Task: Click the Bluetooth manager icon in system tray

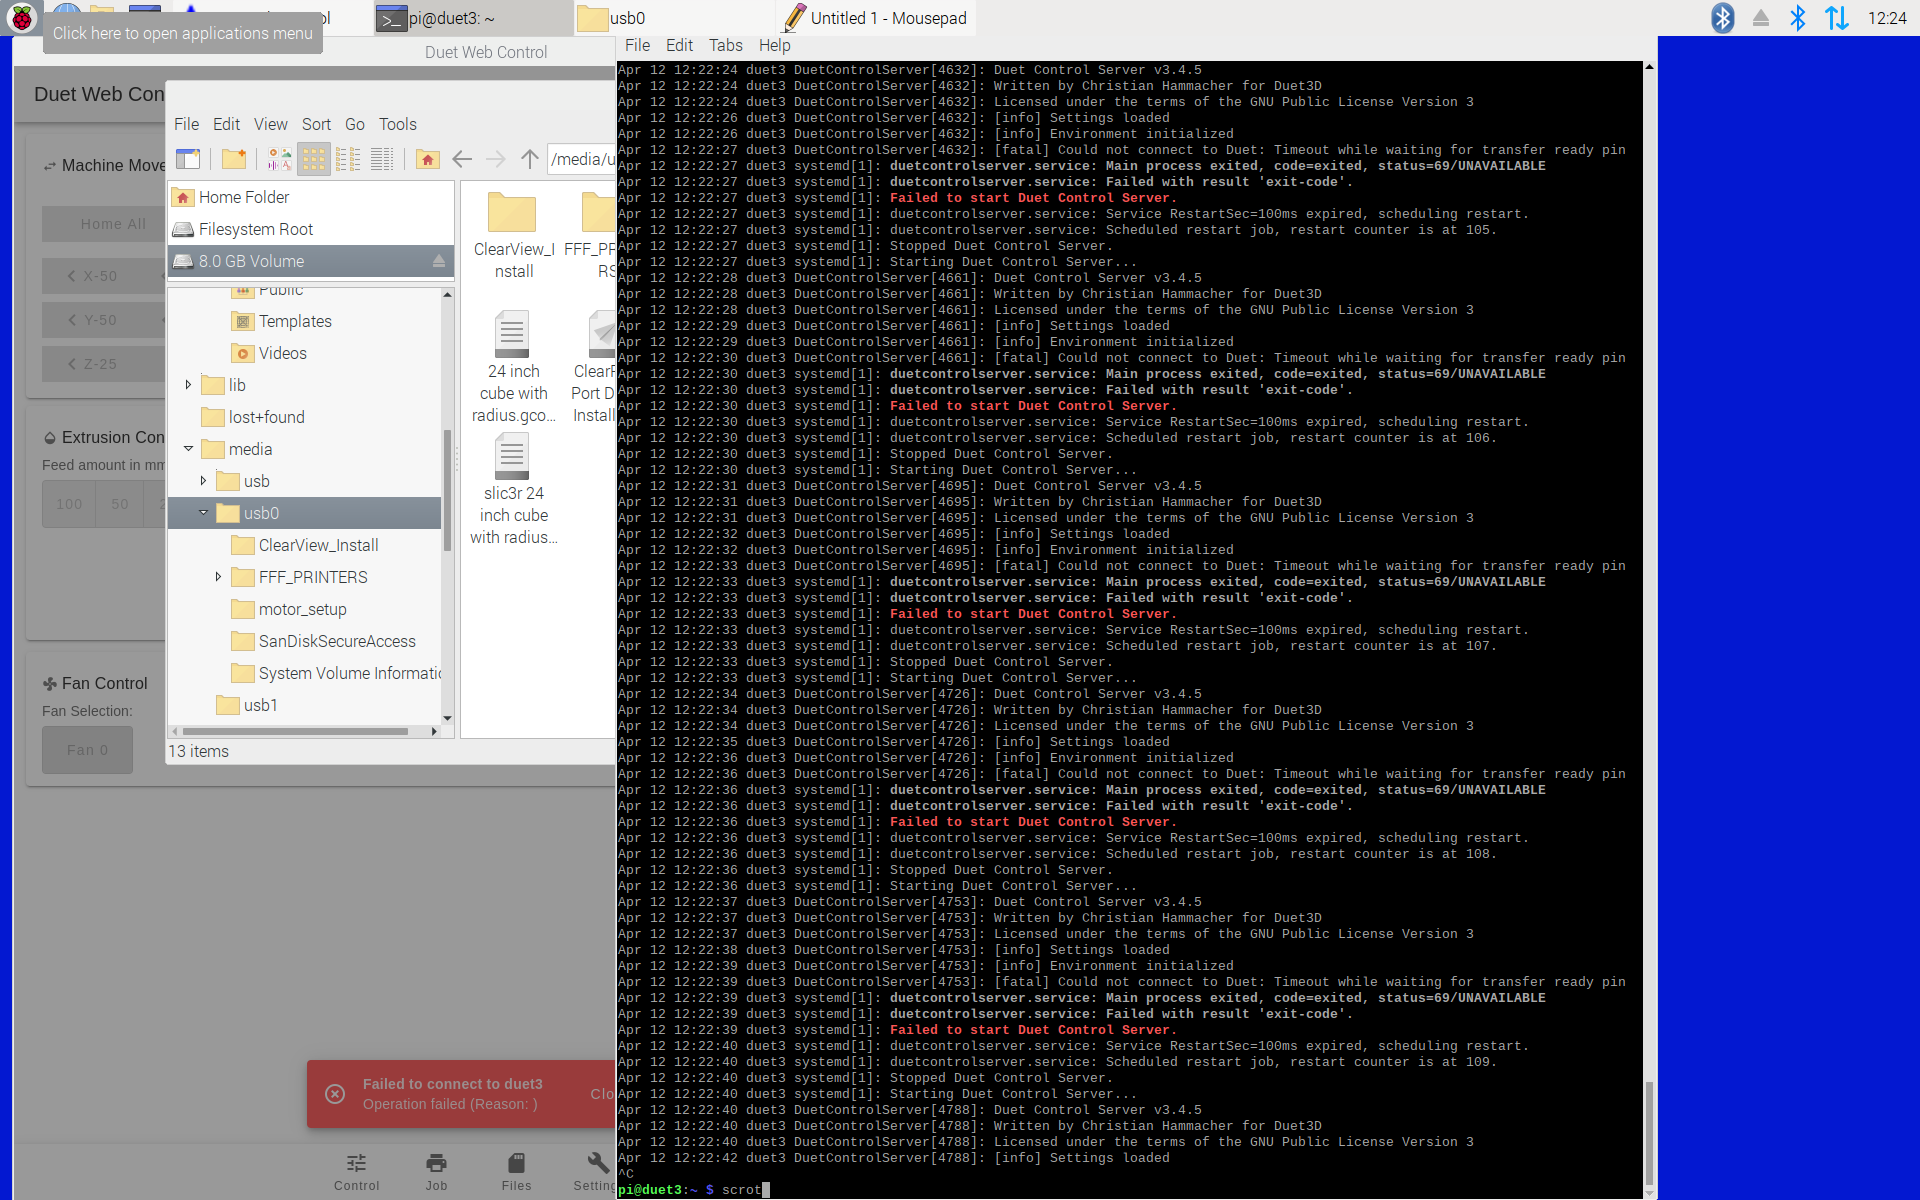Action: pos(1723,18)
